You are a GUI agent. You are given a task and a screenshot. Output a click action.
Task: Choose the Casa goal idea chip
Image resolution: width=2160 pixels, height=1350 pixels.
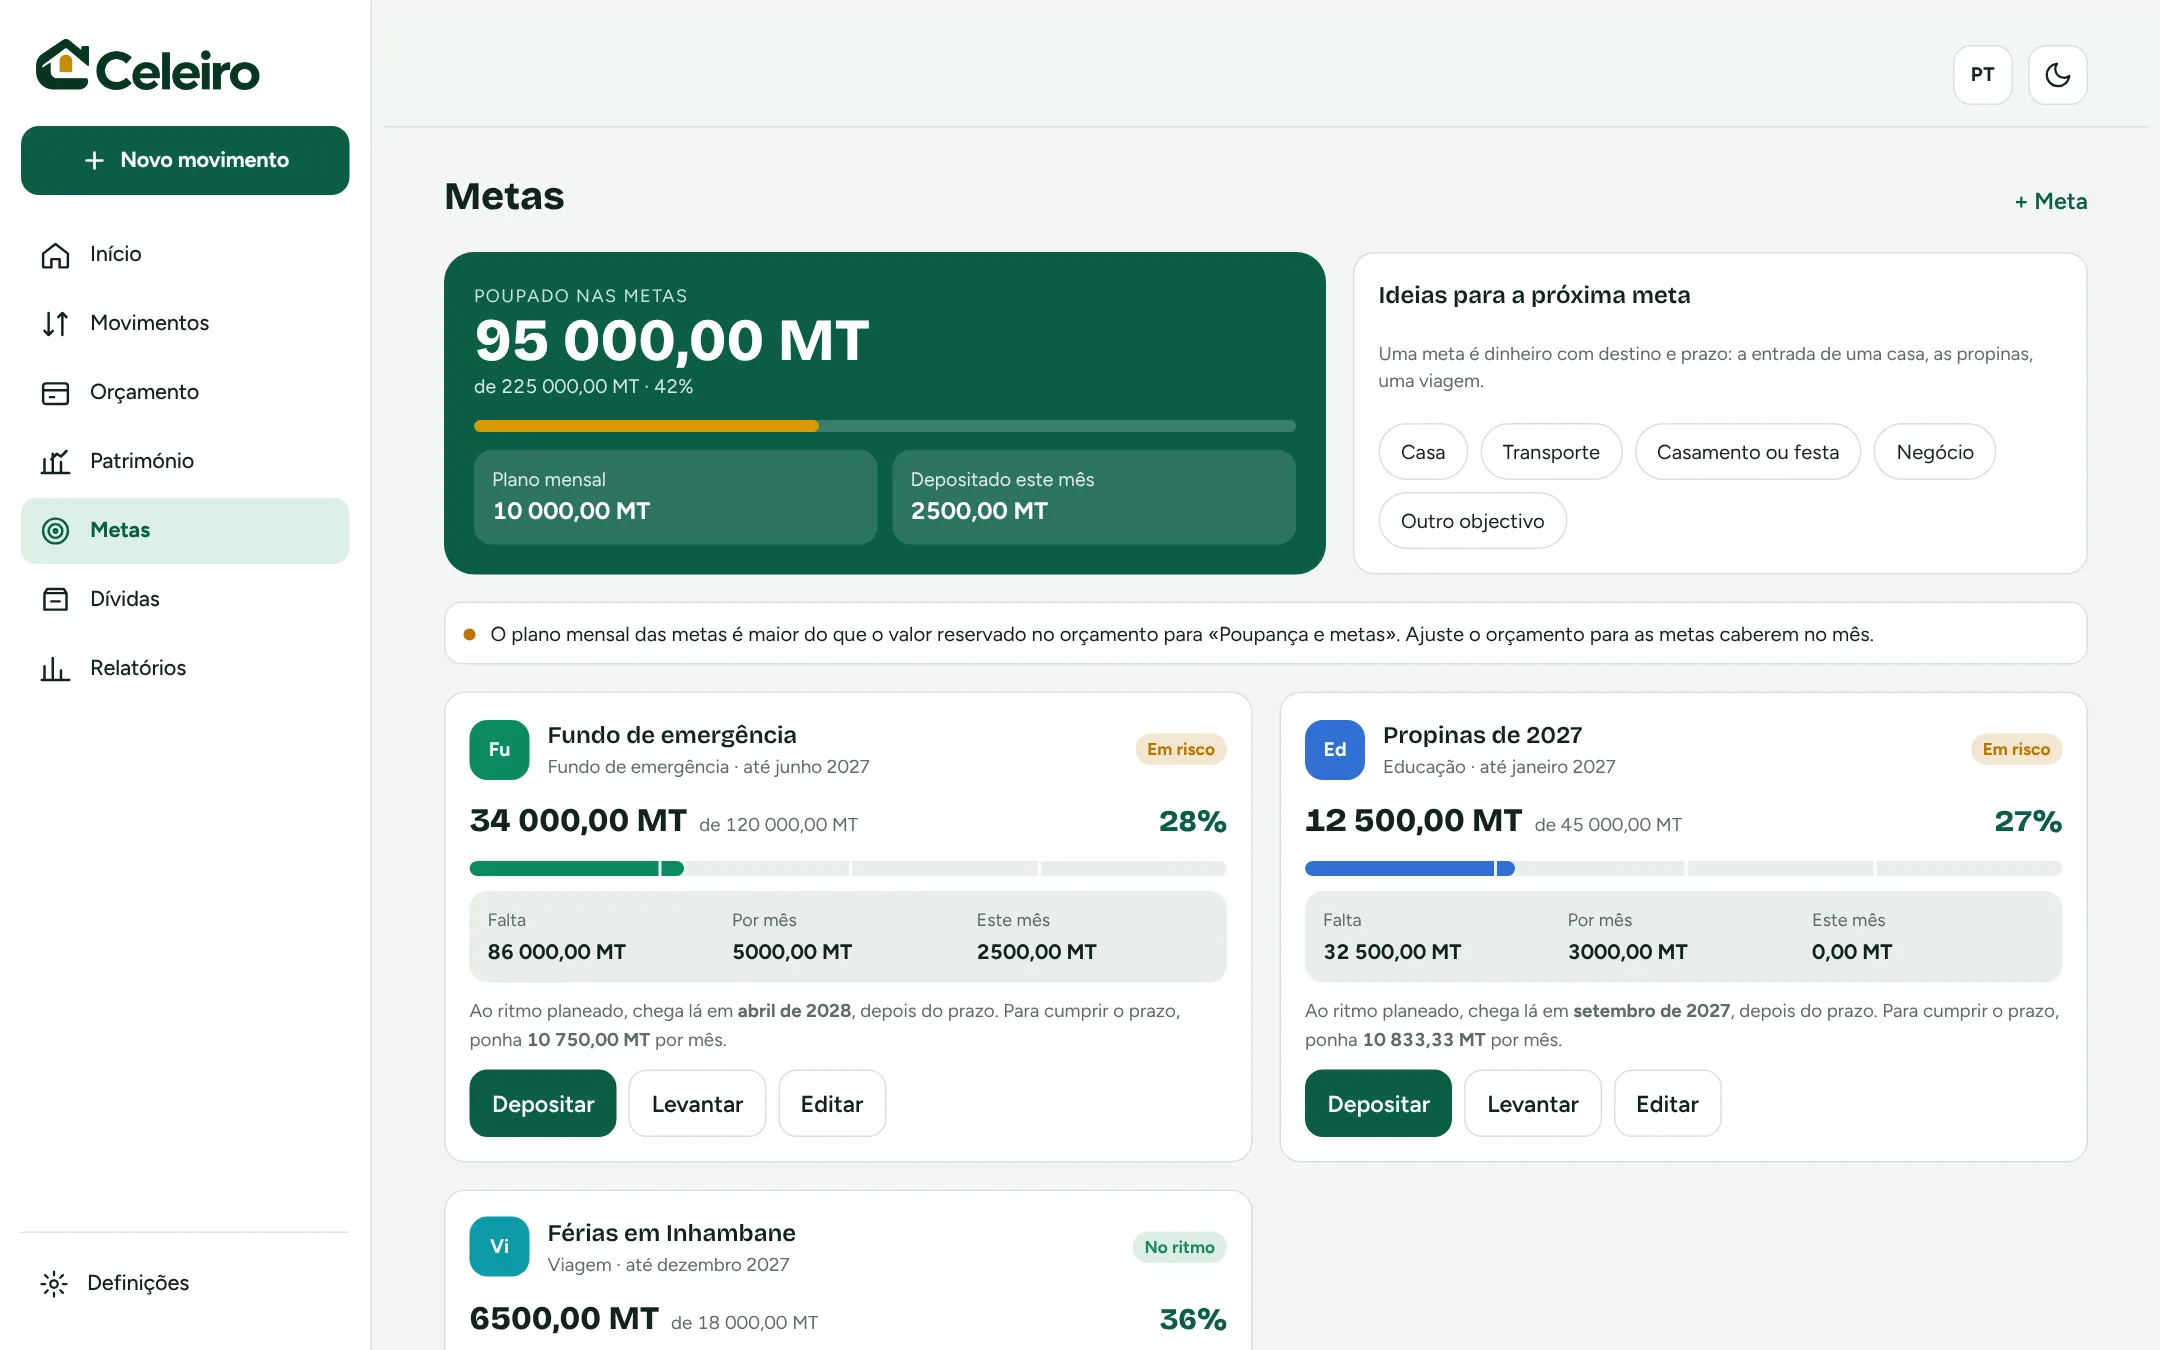(1422, 452)
